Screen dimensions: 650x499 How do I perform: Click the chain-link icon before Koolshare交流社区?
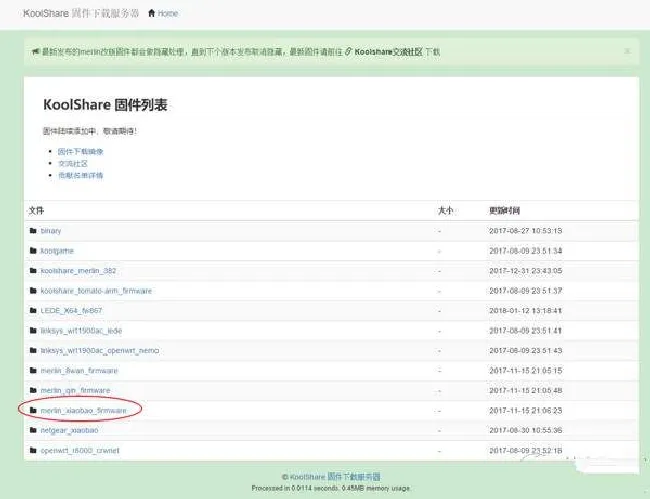pos(348,52)
